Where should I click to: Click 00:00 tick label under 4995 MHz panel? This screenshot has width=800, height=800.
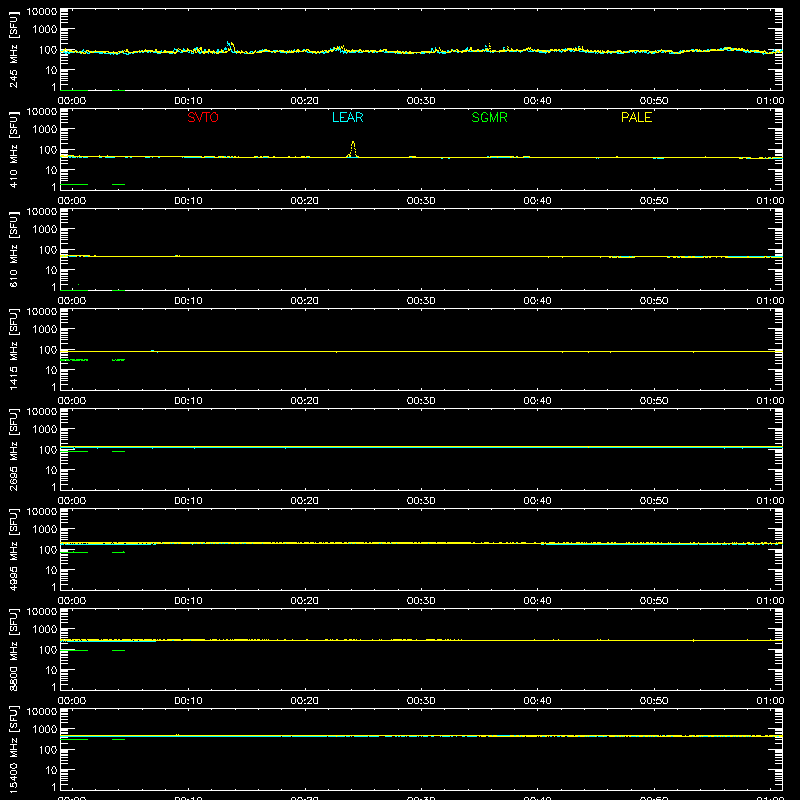(x=72, y=601)
